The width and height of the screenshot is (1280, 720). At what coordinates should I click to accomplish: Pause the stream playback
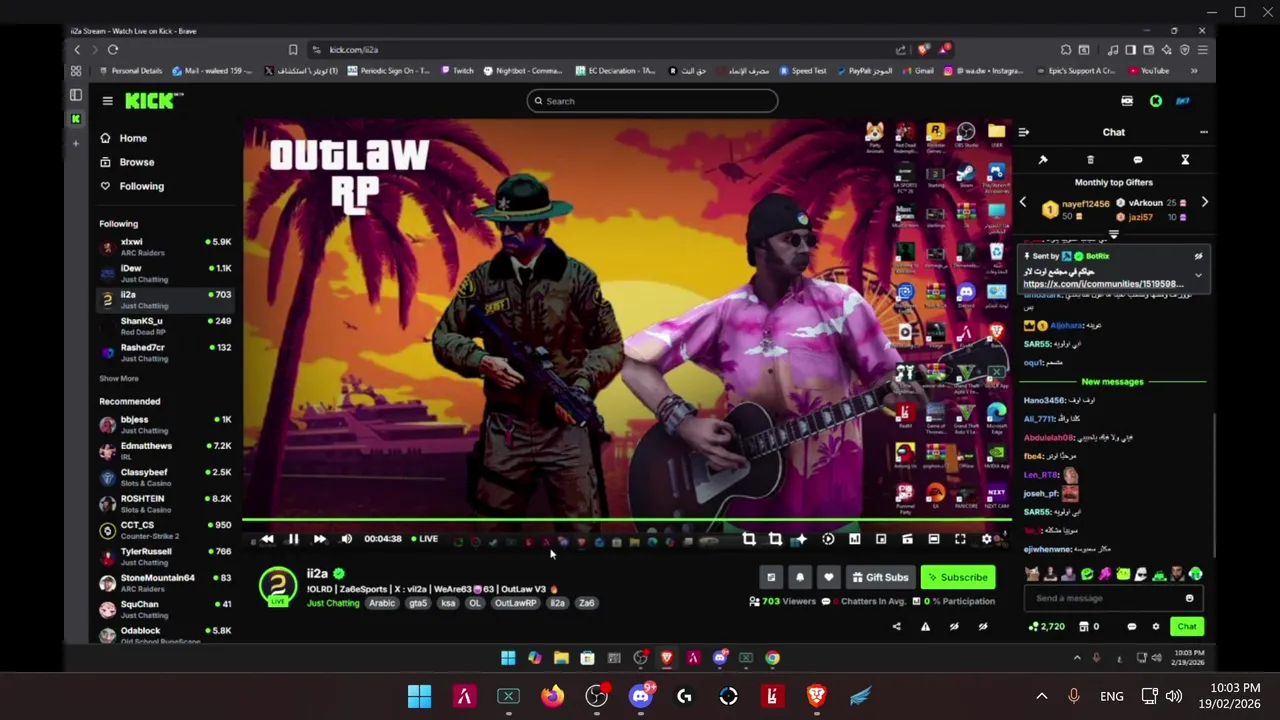[x=293, y=539]
